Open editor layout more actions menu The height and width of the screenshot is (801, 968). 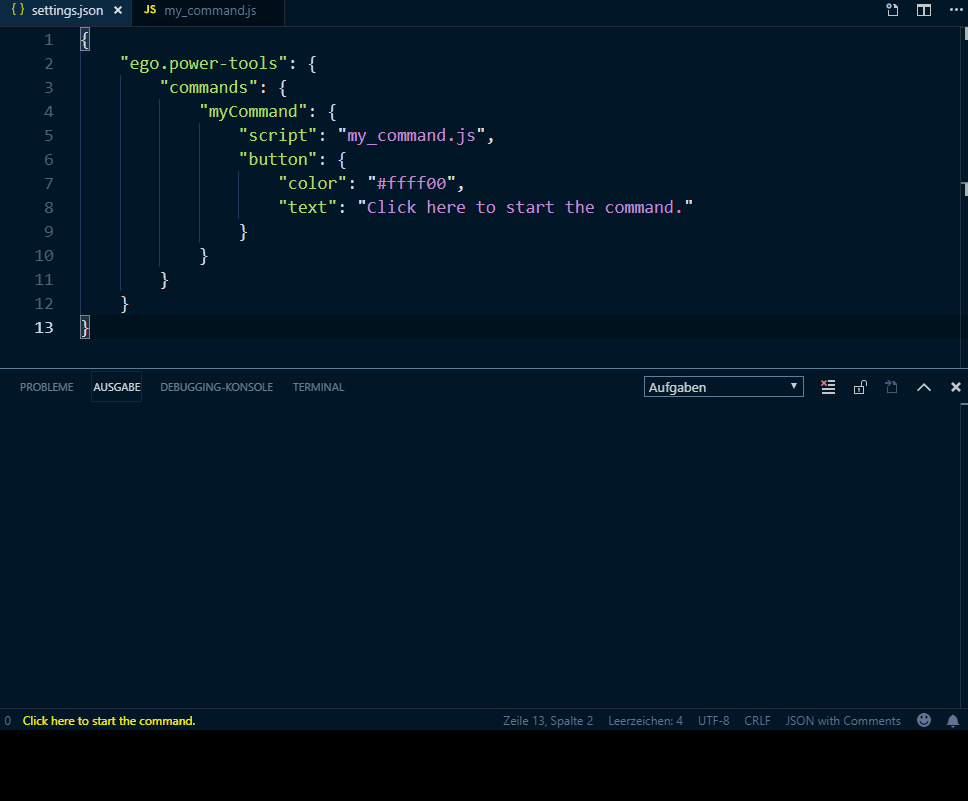954,10
